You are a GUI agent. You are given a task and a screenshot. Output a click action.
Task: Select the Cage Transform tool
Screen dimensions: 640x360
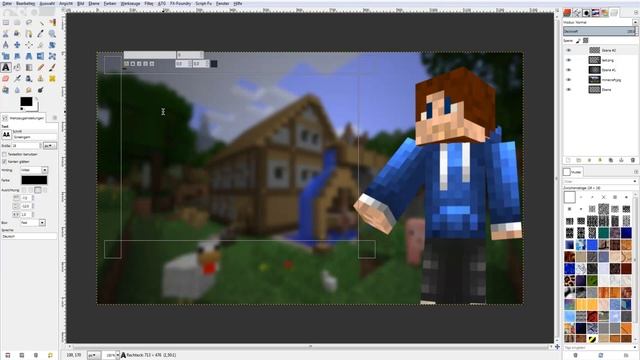coord(52,56)
